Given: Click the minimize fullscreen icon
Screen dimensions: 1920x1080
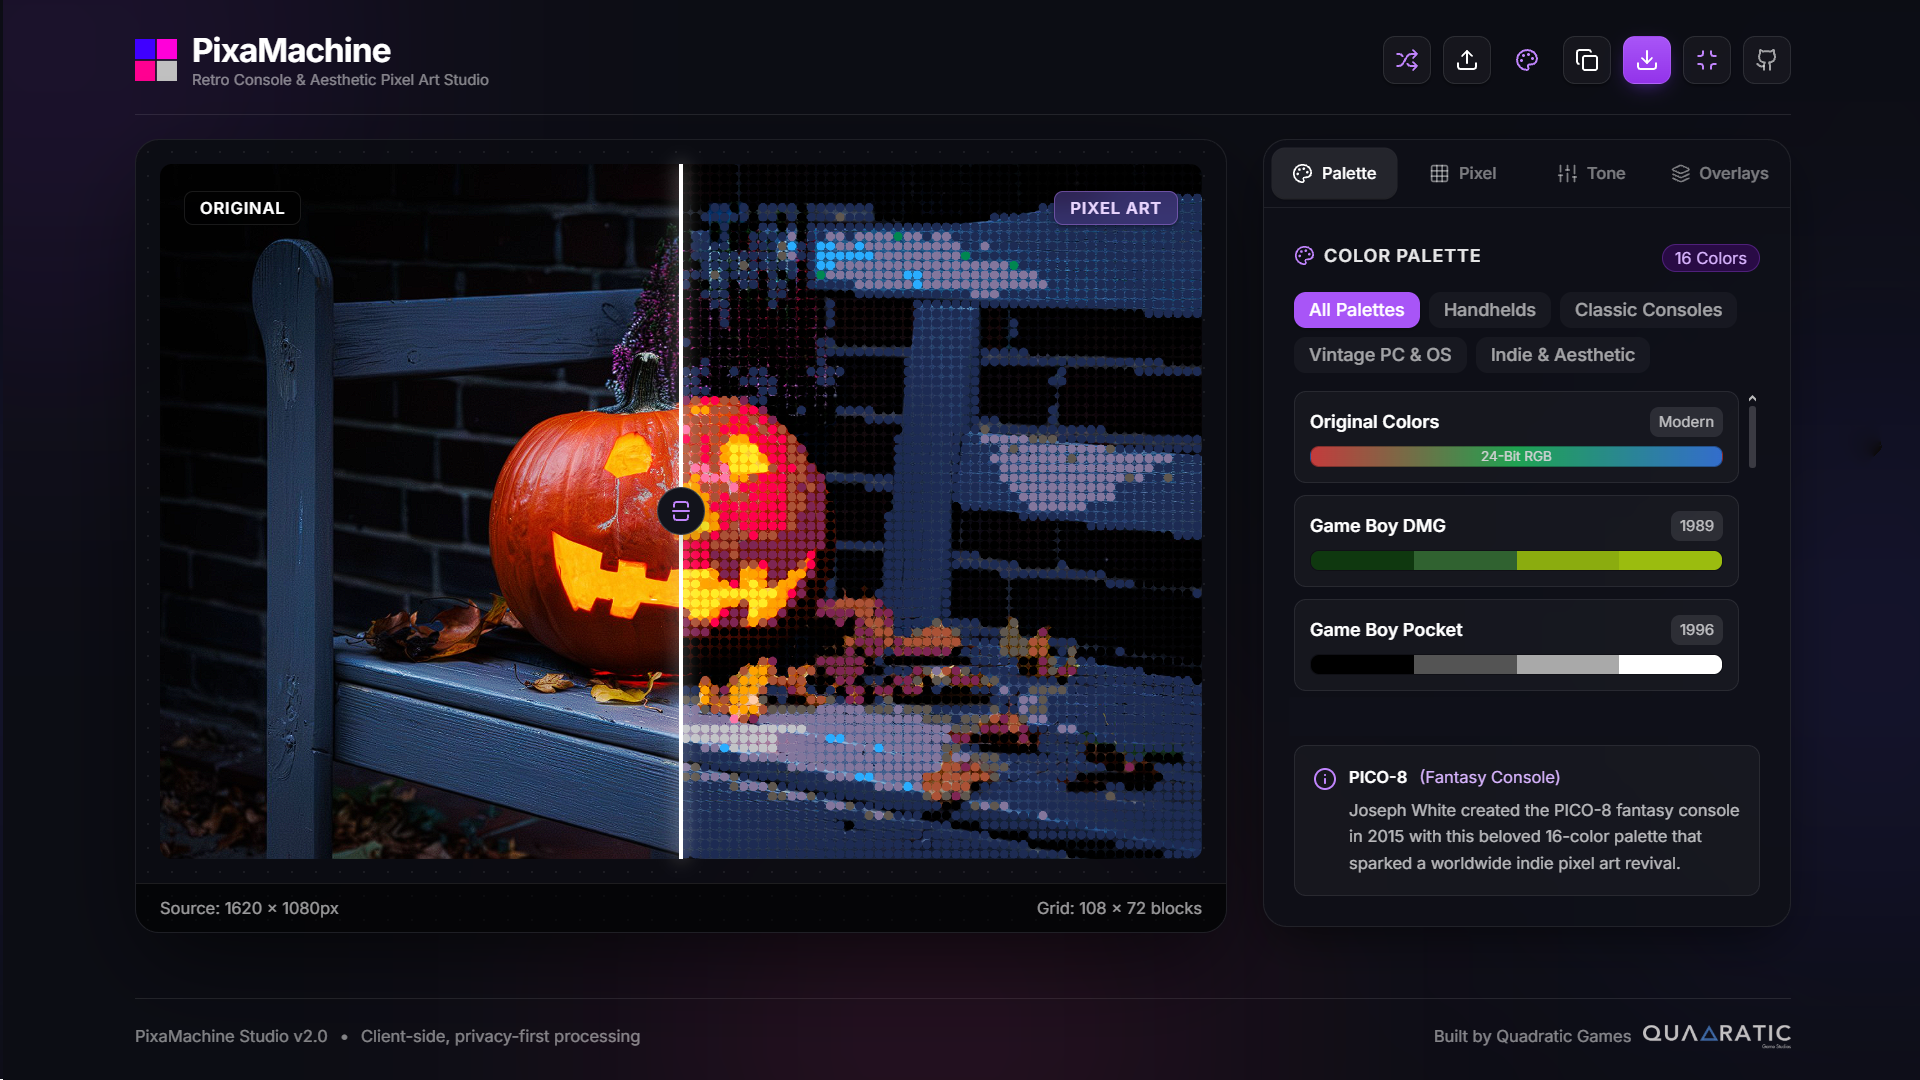Looking at the screenshot, I should [1706, 60].
